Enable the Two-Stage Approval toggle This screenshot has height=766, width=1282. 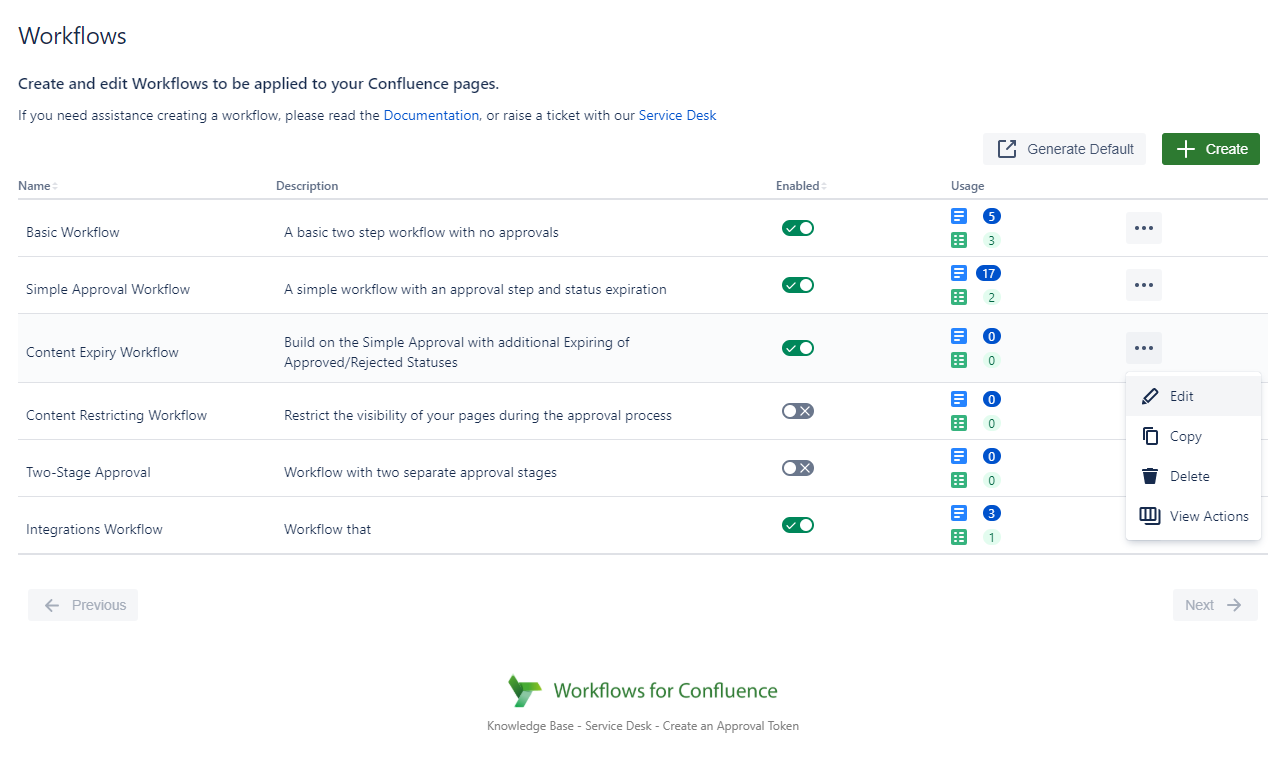click(x=797, y=467)
